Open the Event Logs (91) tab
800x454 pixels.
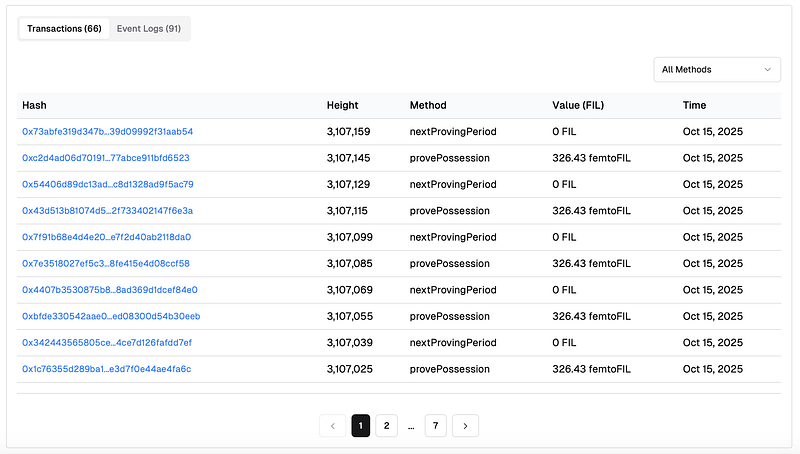coord(148,28)
